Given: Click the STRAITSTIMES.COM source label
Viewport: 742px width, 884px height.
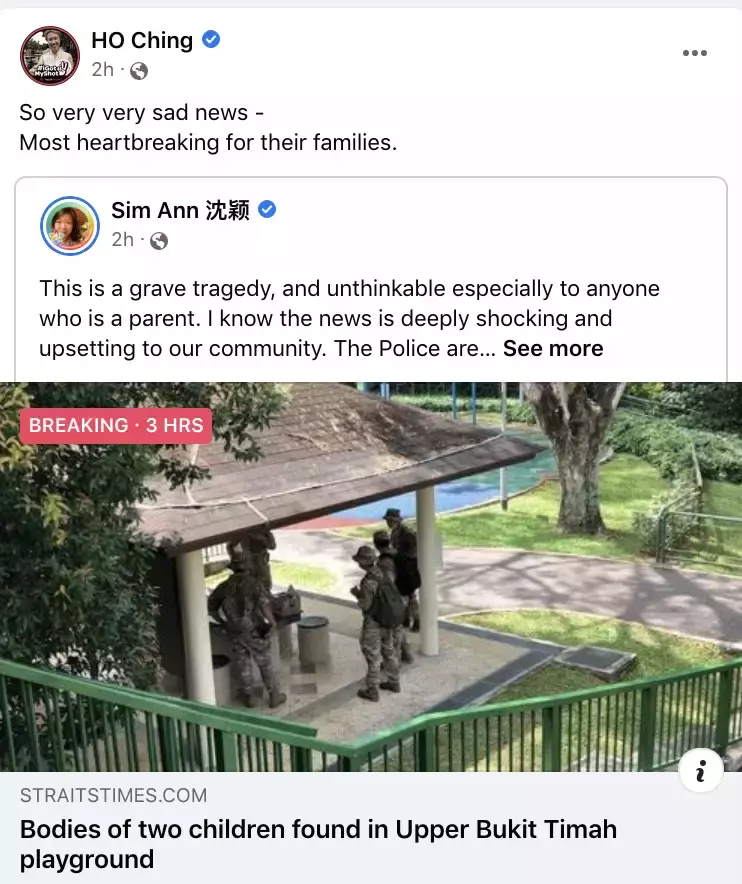Looking at the screenshot, I should click(113, 795).
